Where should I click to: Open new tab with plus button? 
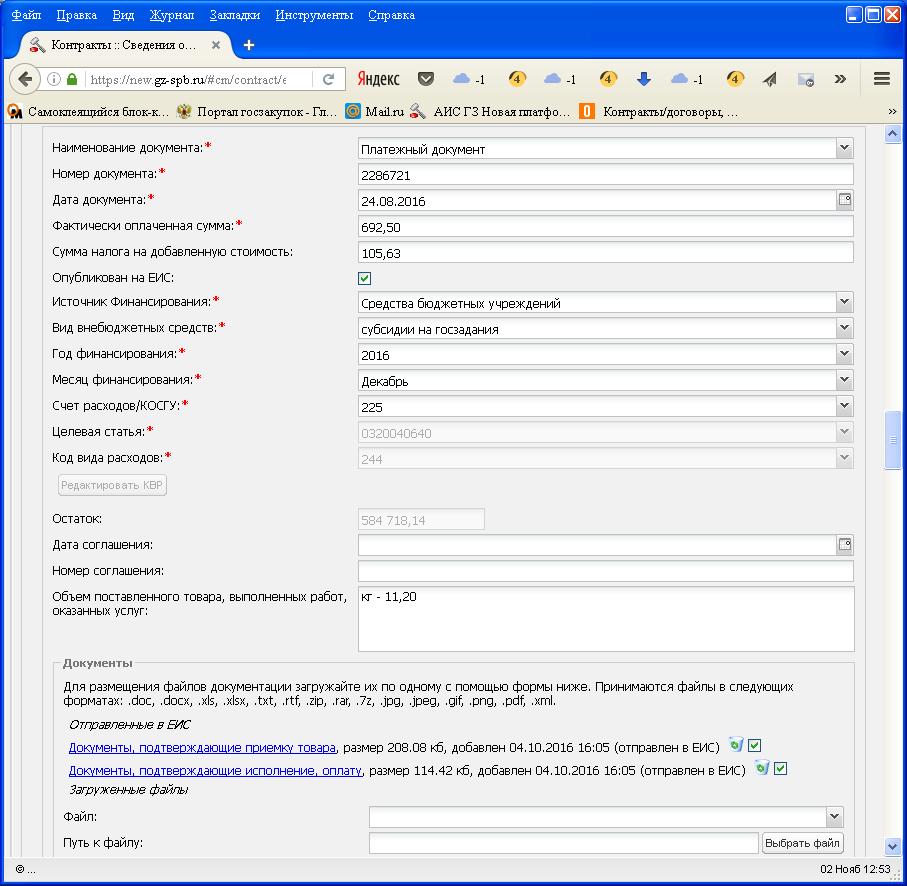click(x=249, y=45)
